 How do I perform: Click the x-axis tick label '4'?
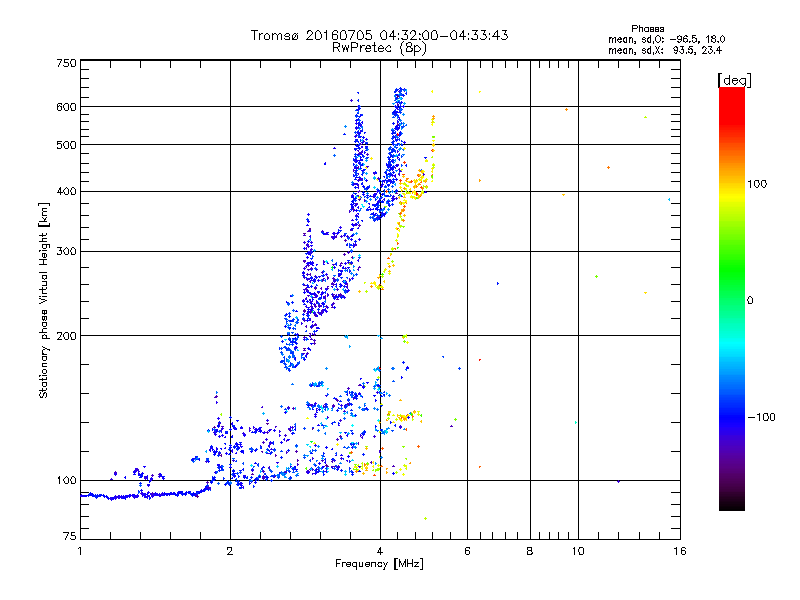coord(380,551)
